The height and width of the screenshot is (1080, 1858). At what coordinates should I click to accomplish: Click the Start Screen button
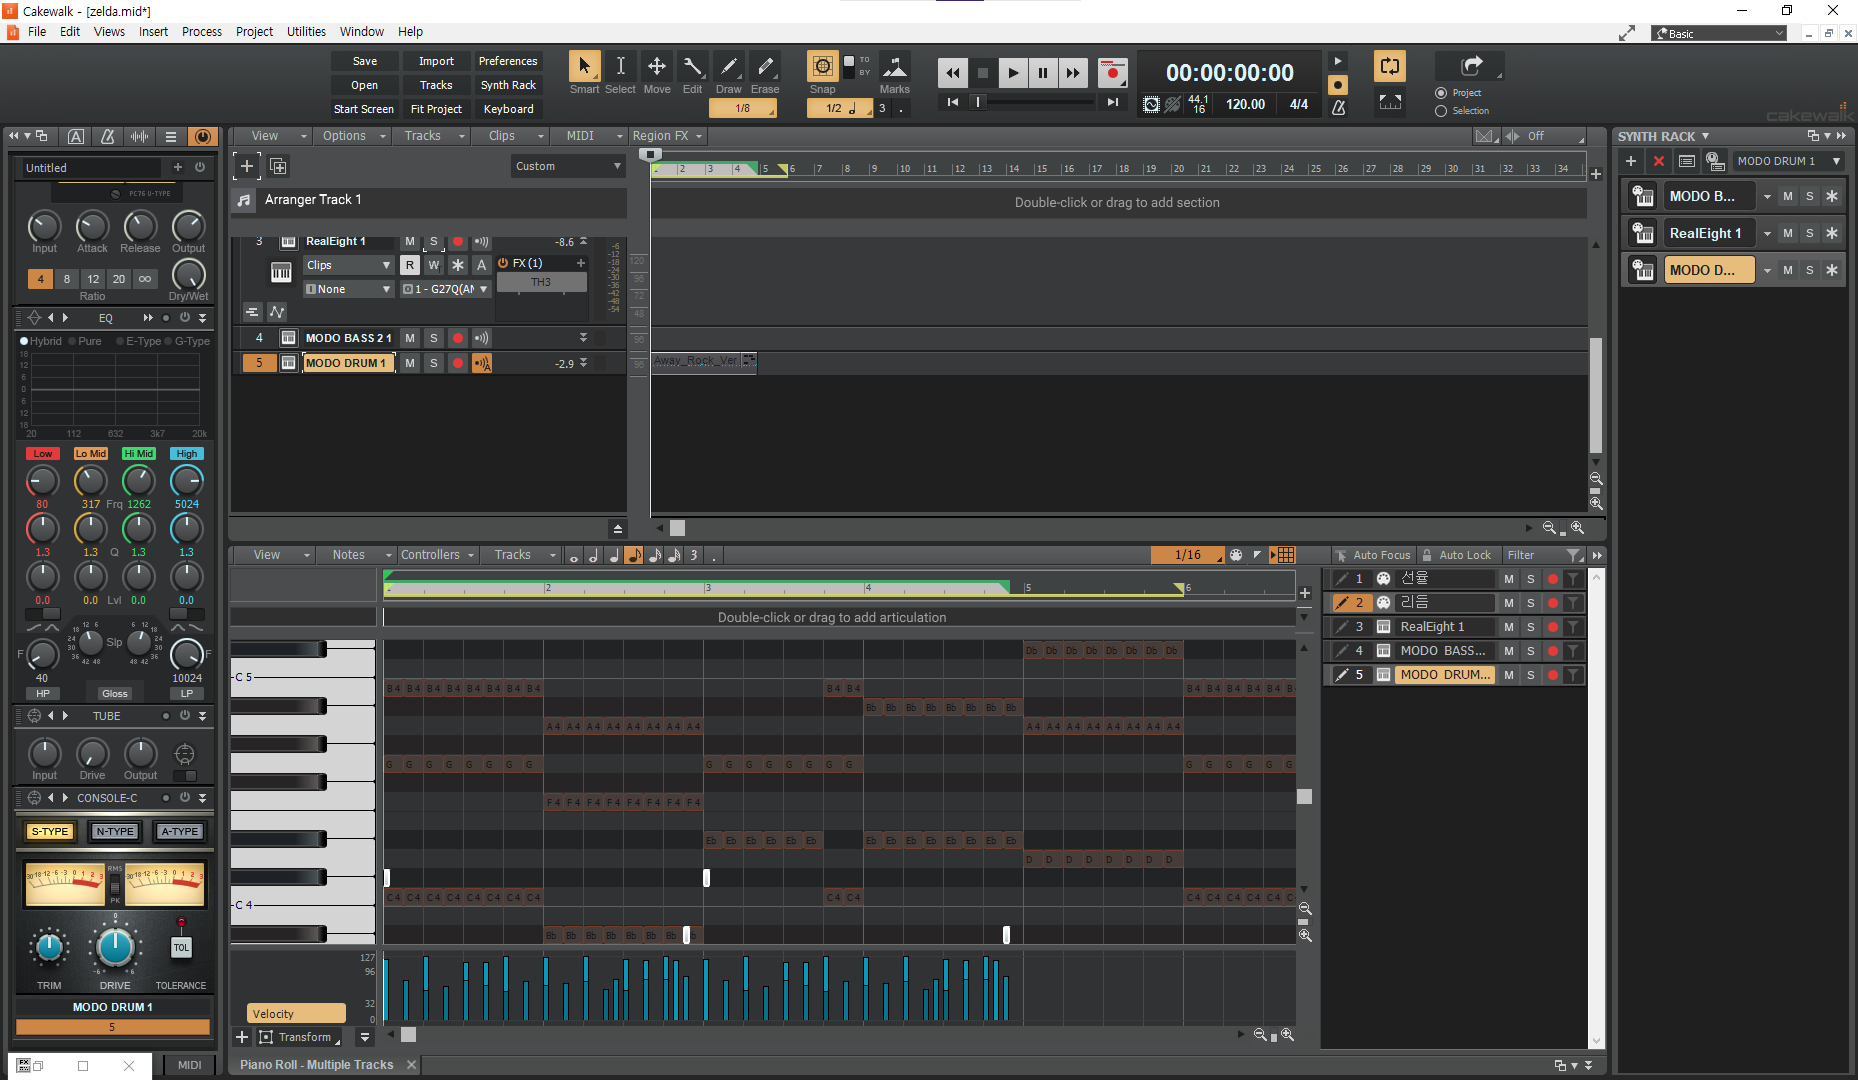[364, 109]
